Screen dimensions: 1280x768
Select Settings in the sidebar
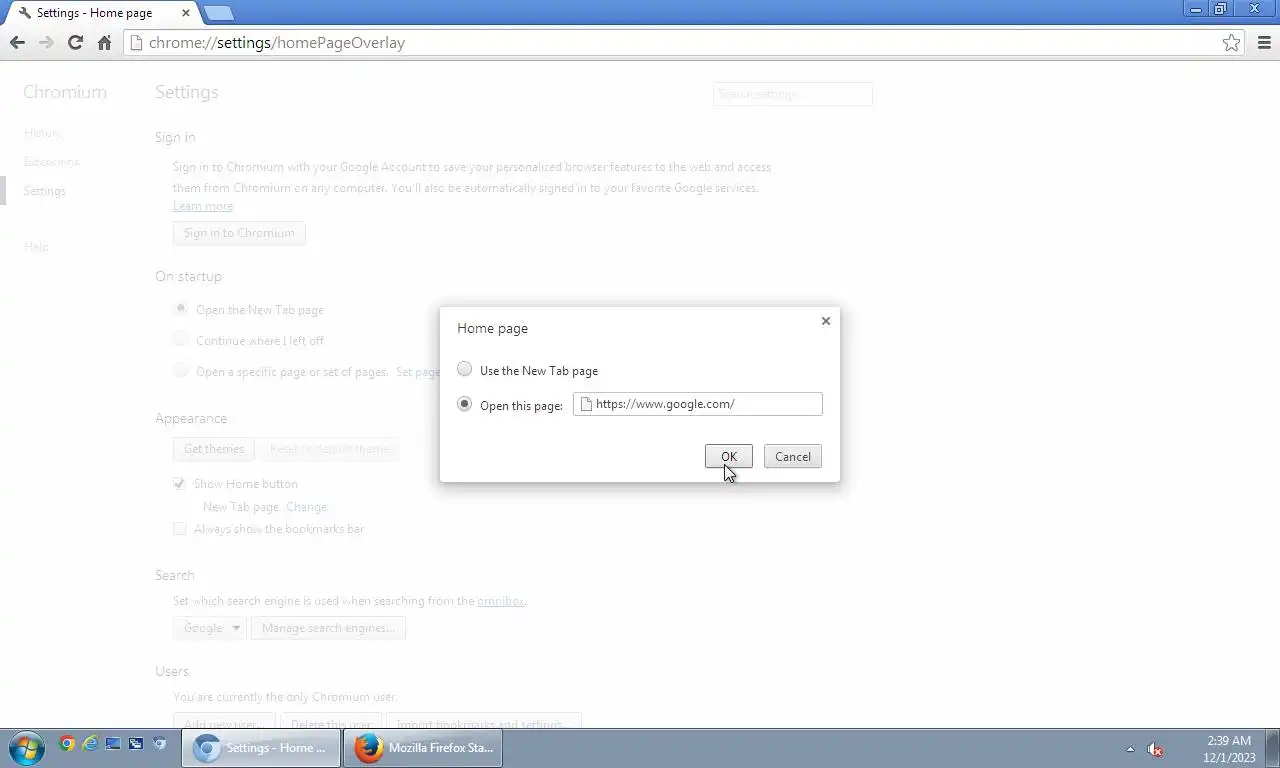point(45,190)
